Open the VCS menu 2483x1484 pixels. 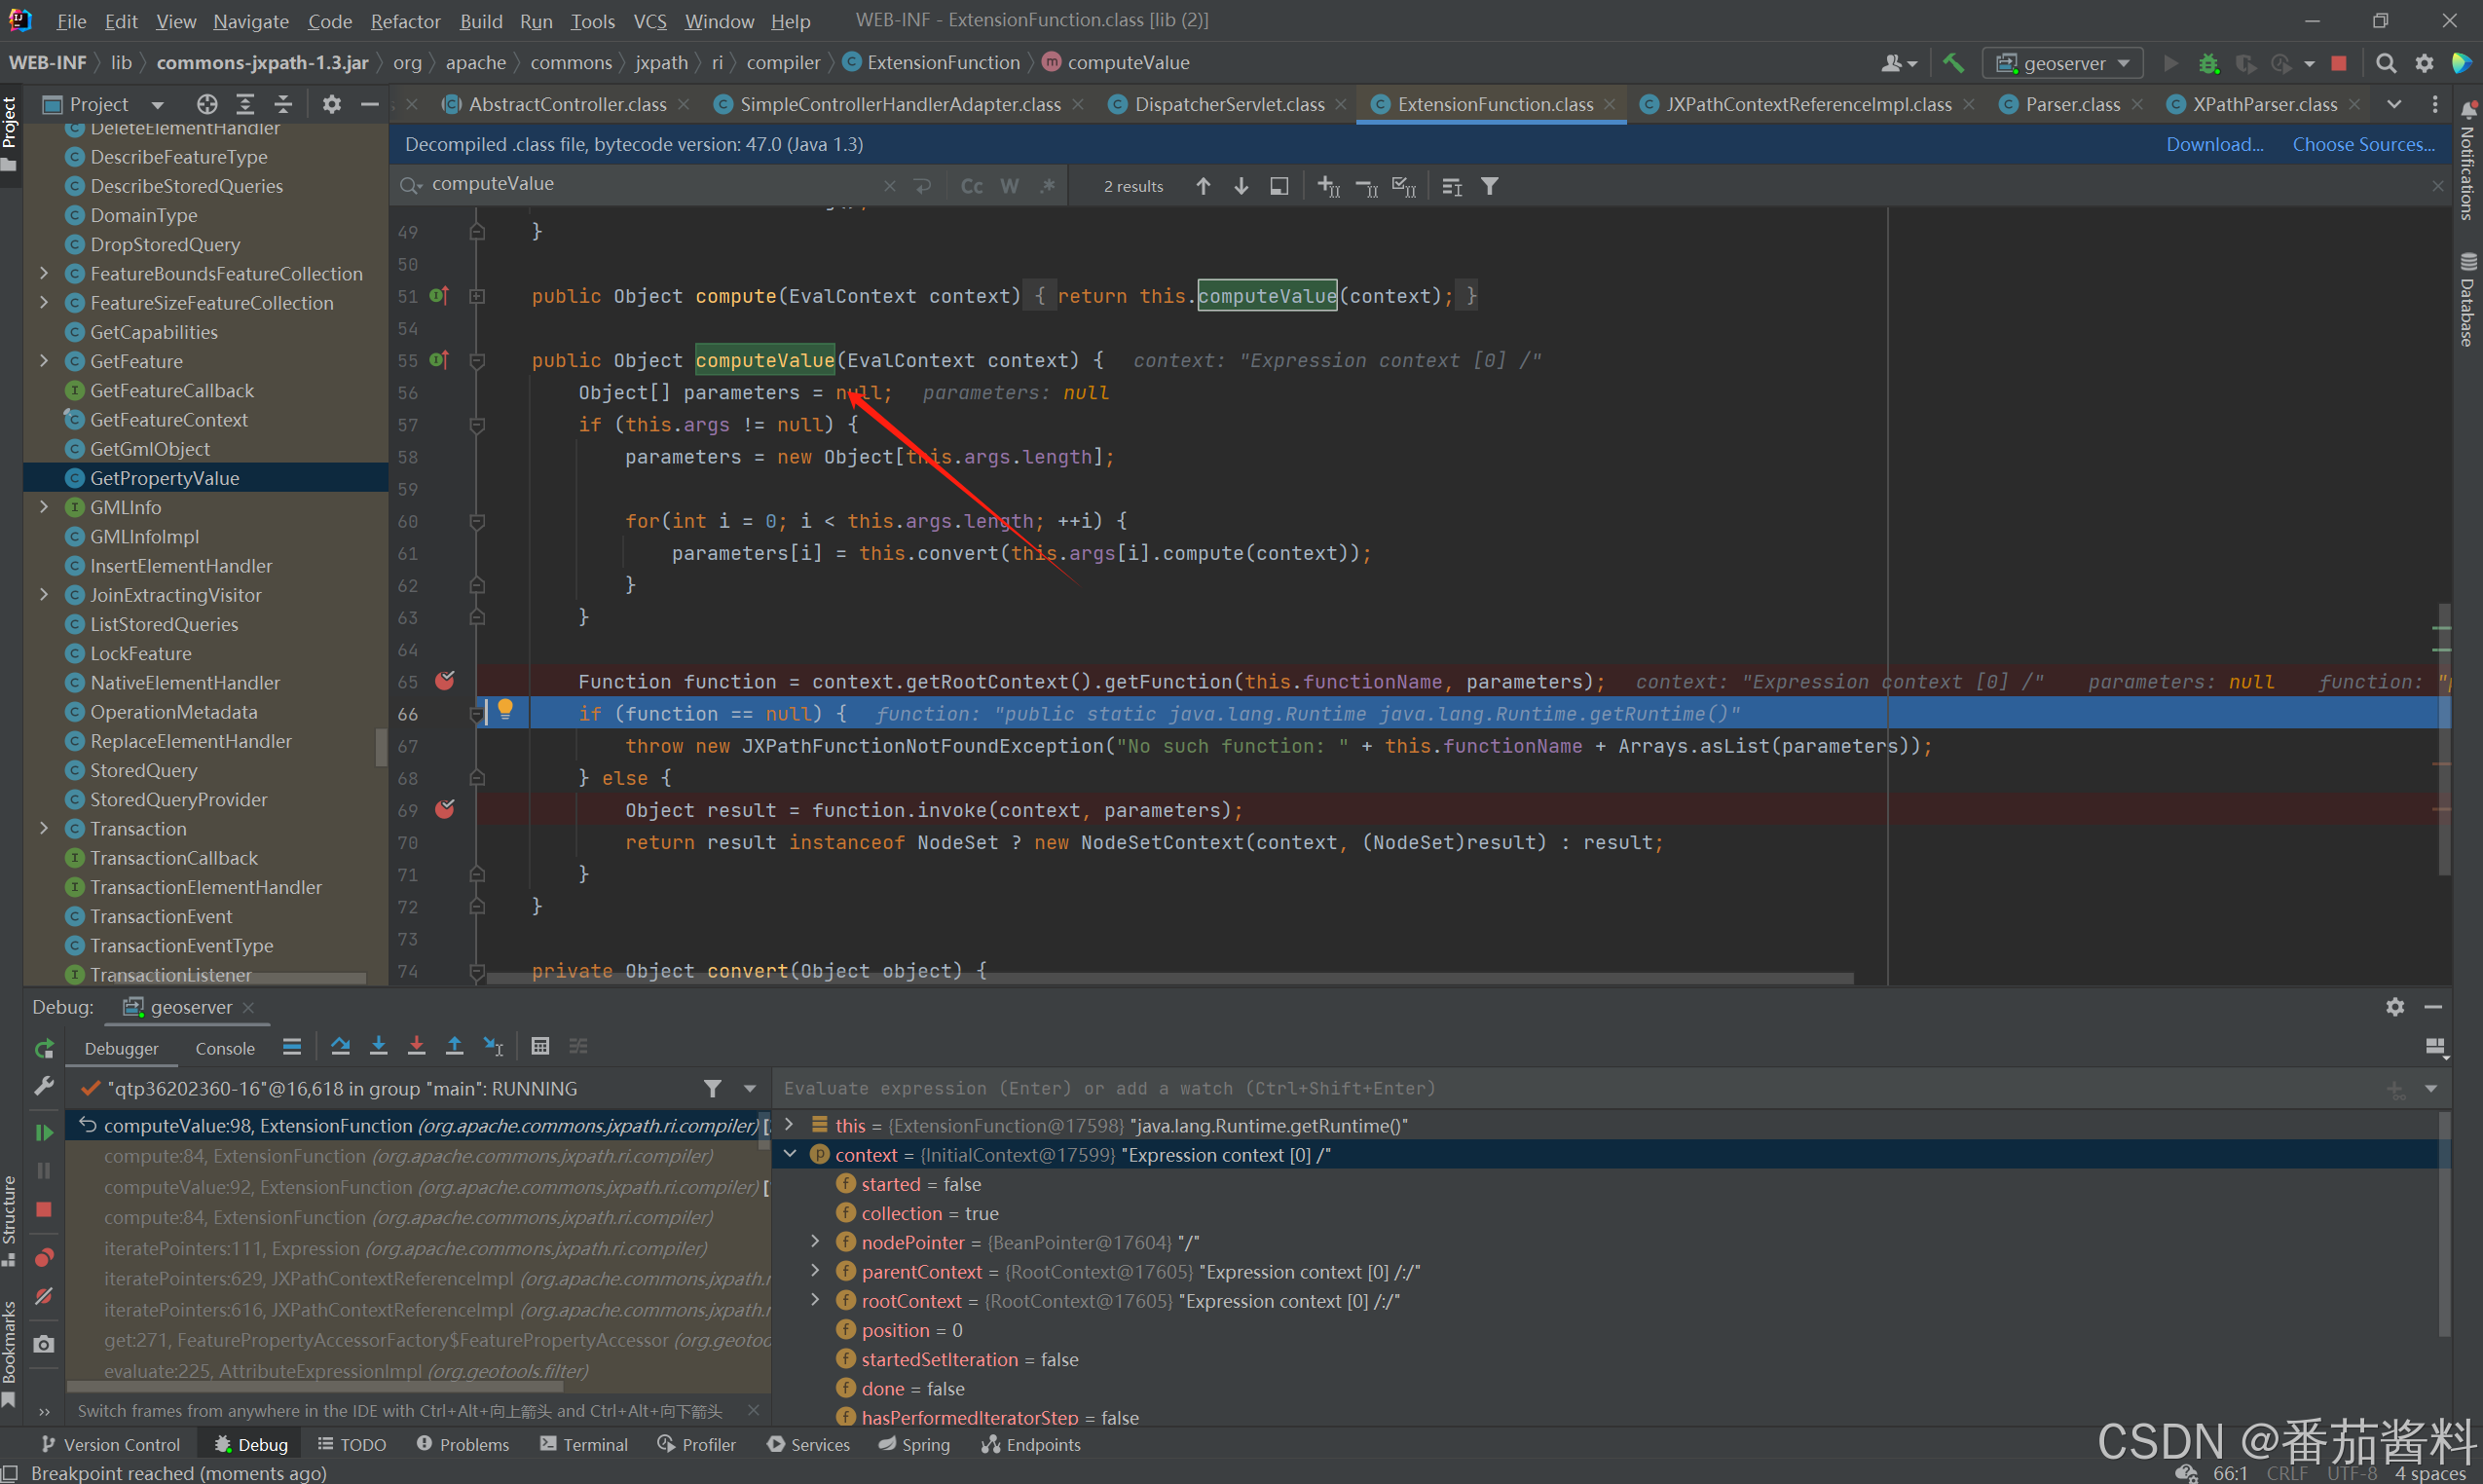tap(650, 21)
